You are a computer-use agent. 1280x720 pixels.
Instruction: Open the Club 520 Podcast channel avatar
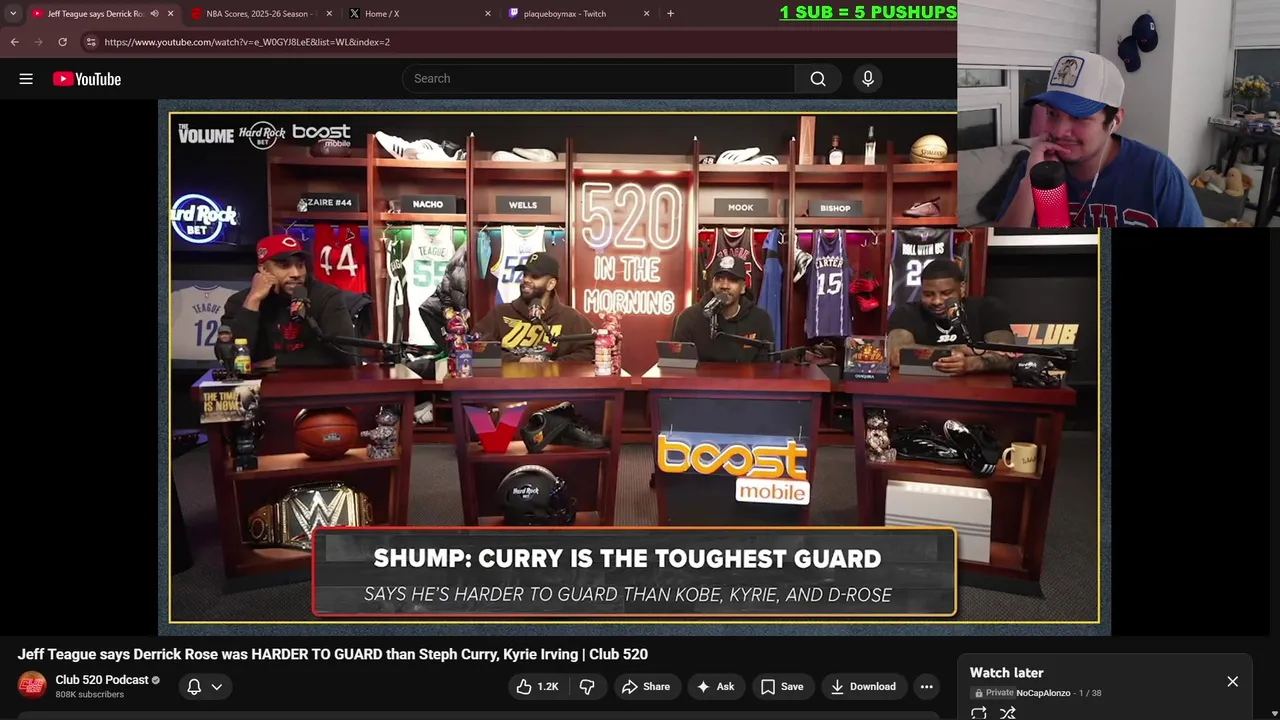[32, 685]
